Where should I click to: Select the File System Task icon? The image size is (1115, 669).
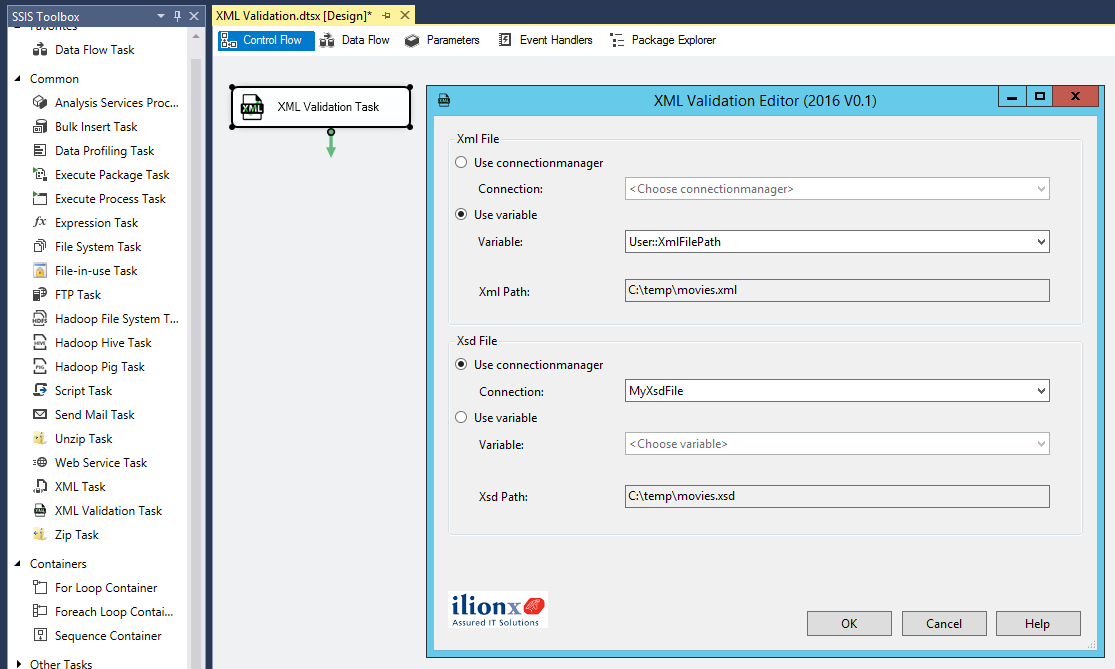click(40, 247)
